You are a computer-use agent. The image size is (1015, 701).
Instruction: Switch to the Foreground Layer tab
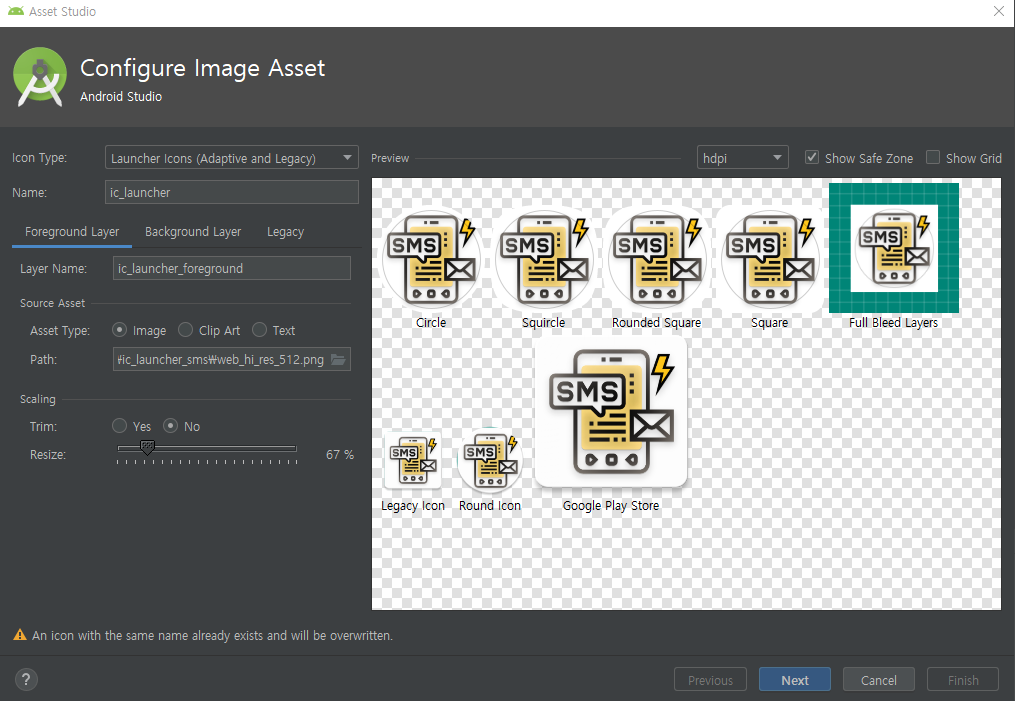[72, 232]
